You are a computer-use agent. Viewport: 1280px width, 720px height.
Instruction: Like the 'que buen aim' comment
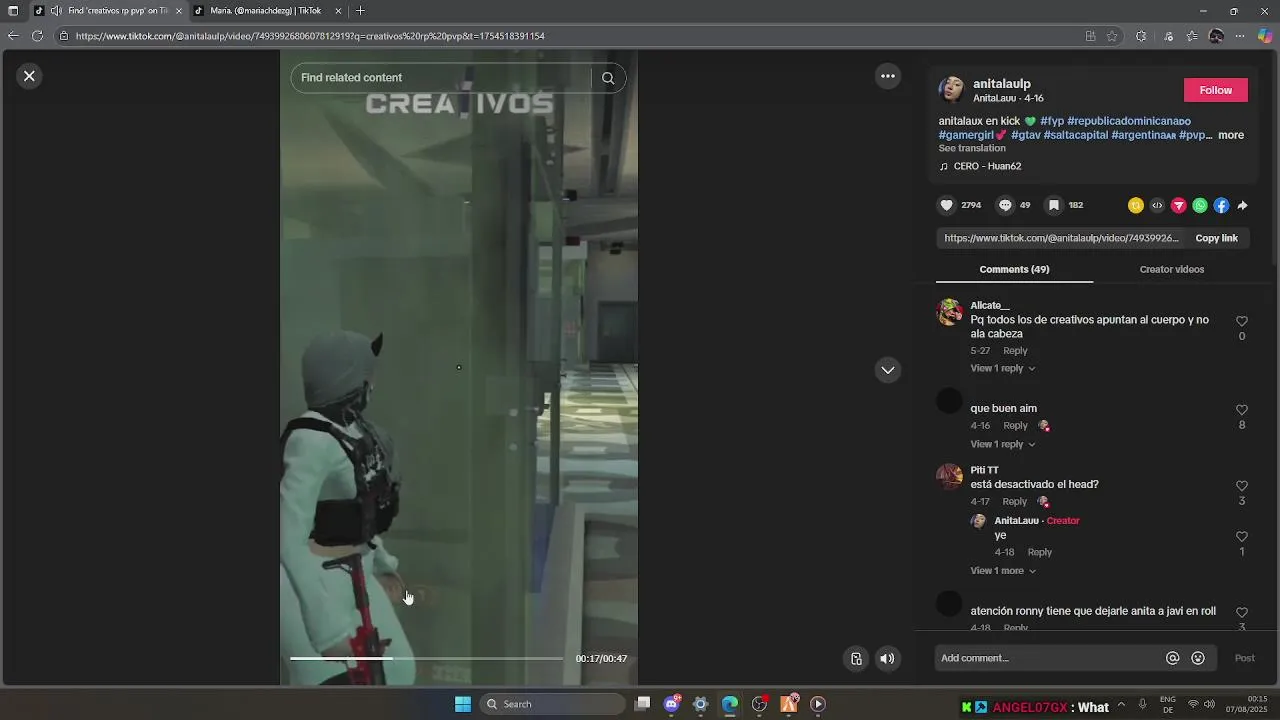coord(1242,410)
